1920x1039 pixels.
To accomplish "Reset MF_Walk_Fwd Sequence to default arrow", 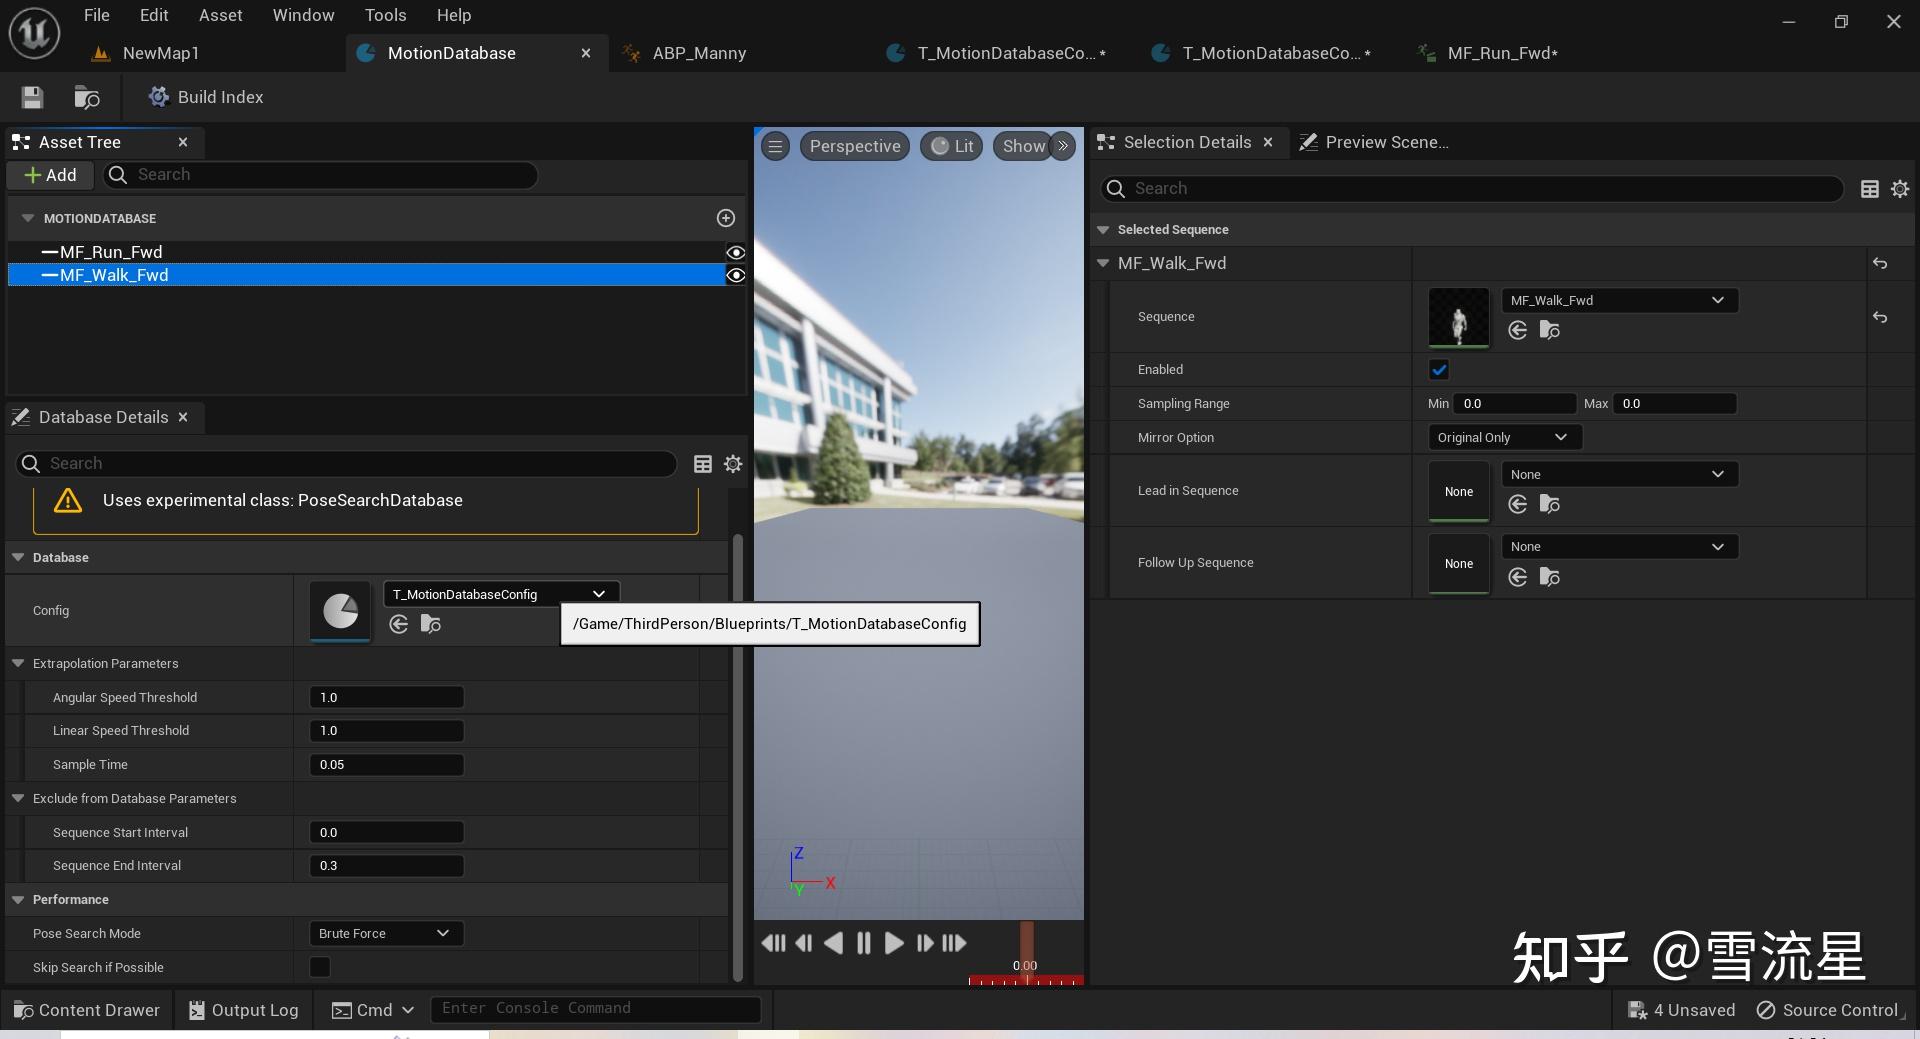I will pos(1880,317).
